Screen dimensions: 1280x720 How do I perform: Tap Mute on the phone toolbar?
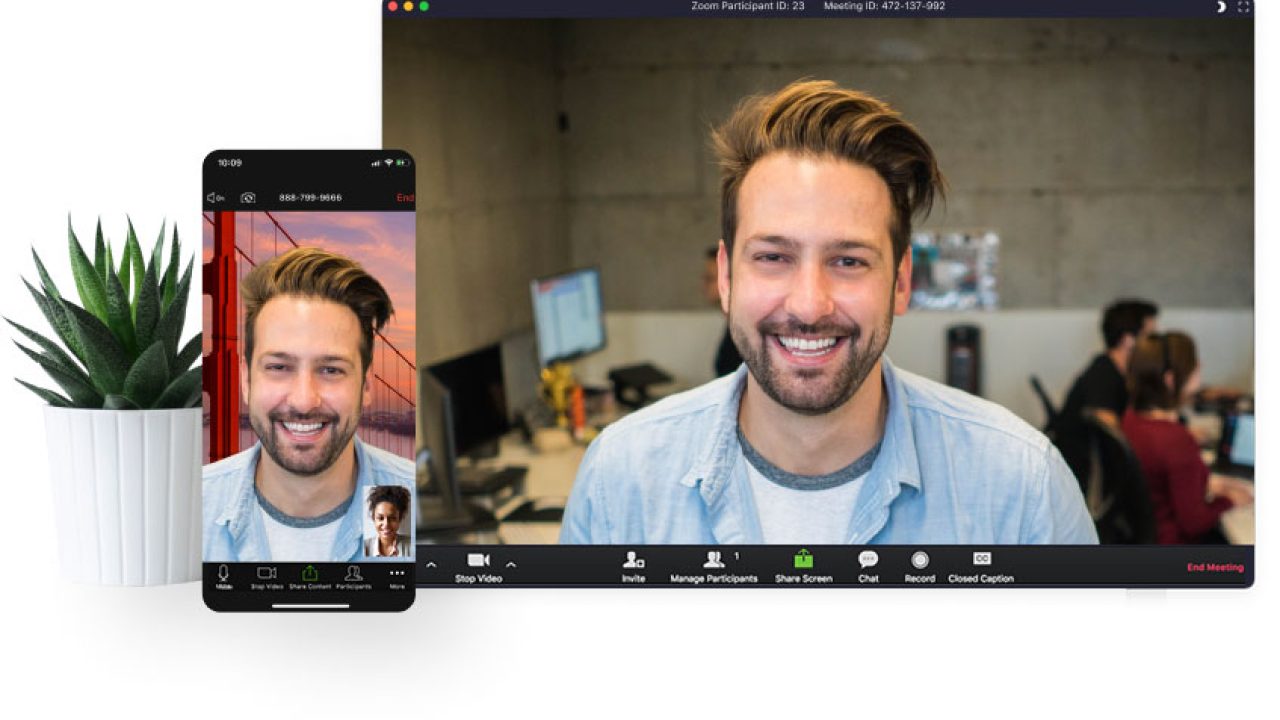coord(224,577)
